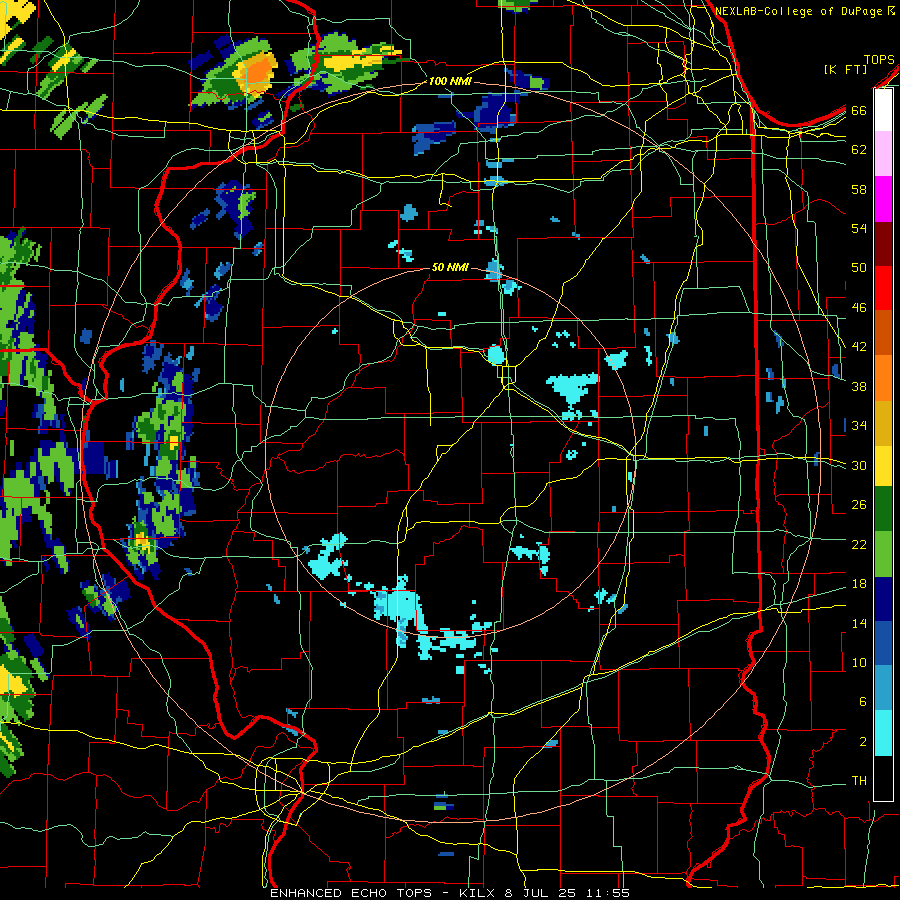
Task: Click the '30' legend value
Action: [859, 465]
